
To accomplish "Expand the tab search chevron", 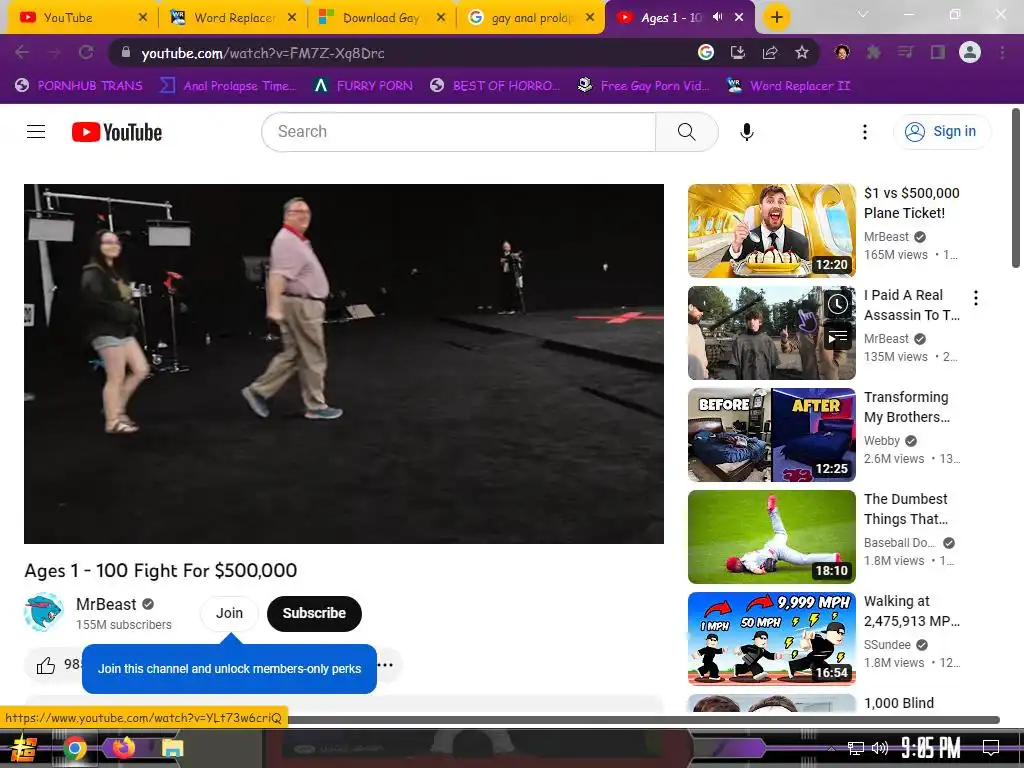I will pyautogui.click(x=863, y=14).
